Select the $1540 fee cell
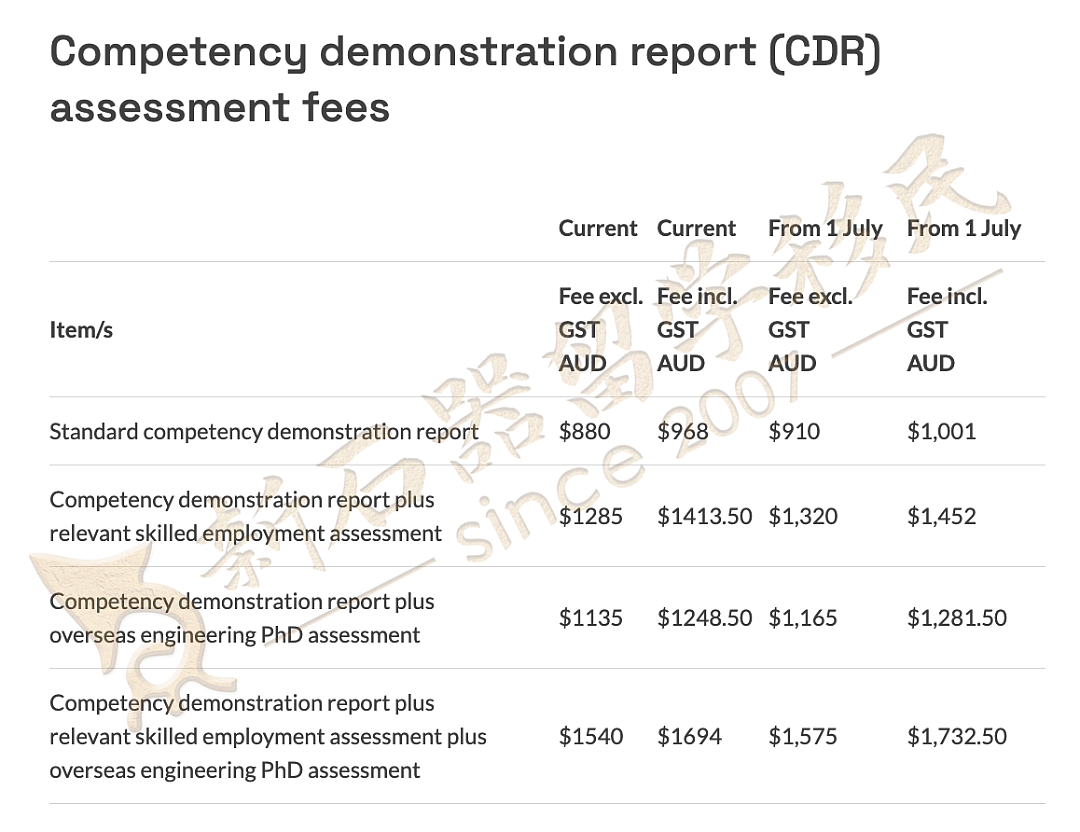Viewport: 1080px width, 832px height. (x=591, y=736)
